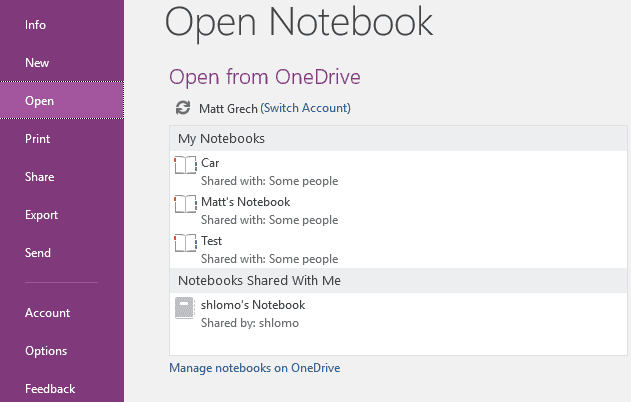The height and width of the screenshot is (402, 631).
Task: Click the Matt's Notebook book icon
Action: tap(185, 204)
